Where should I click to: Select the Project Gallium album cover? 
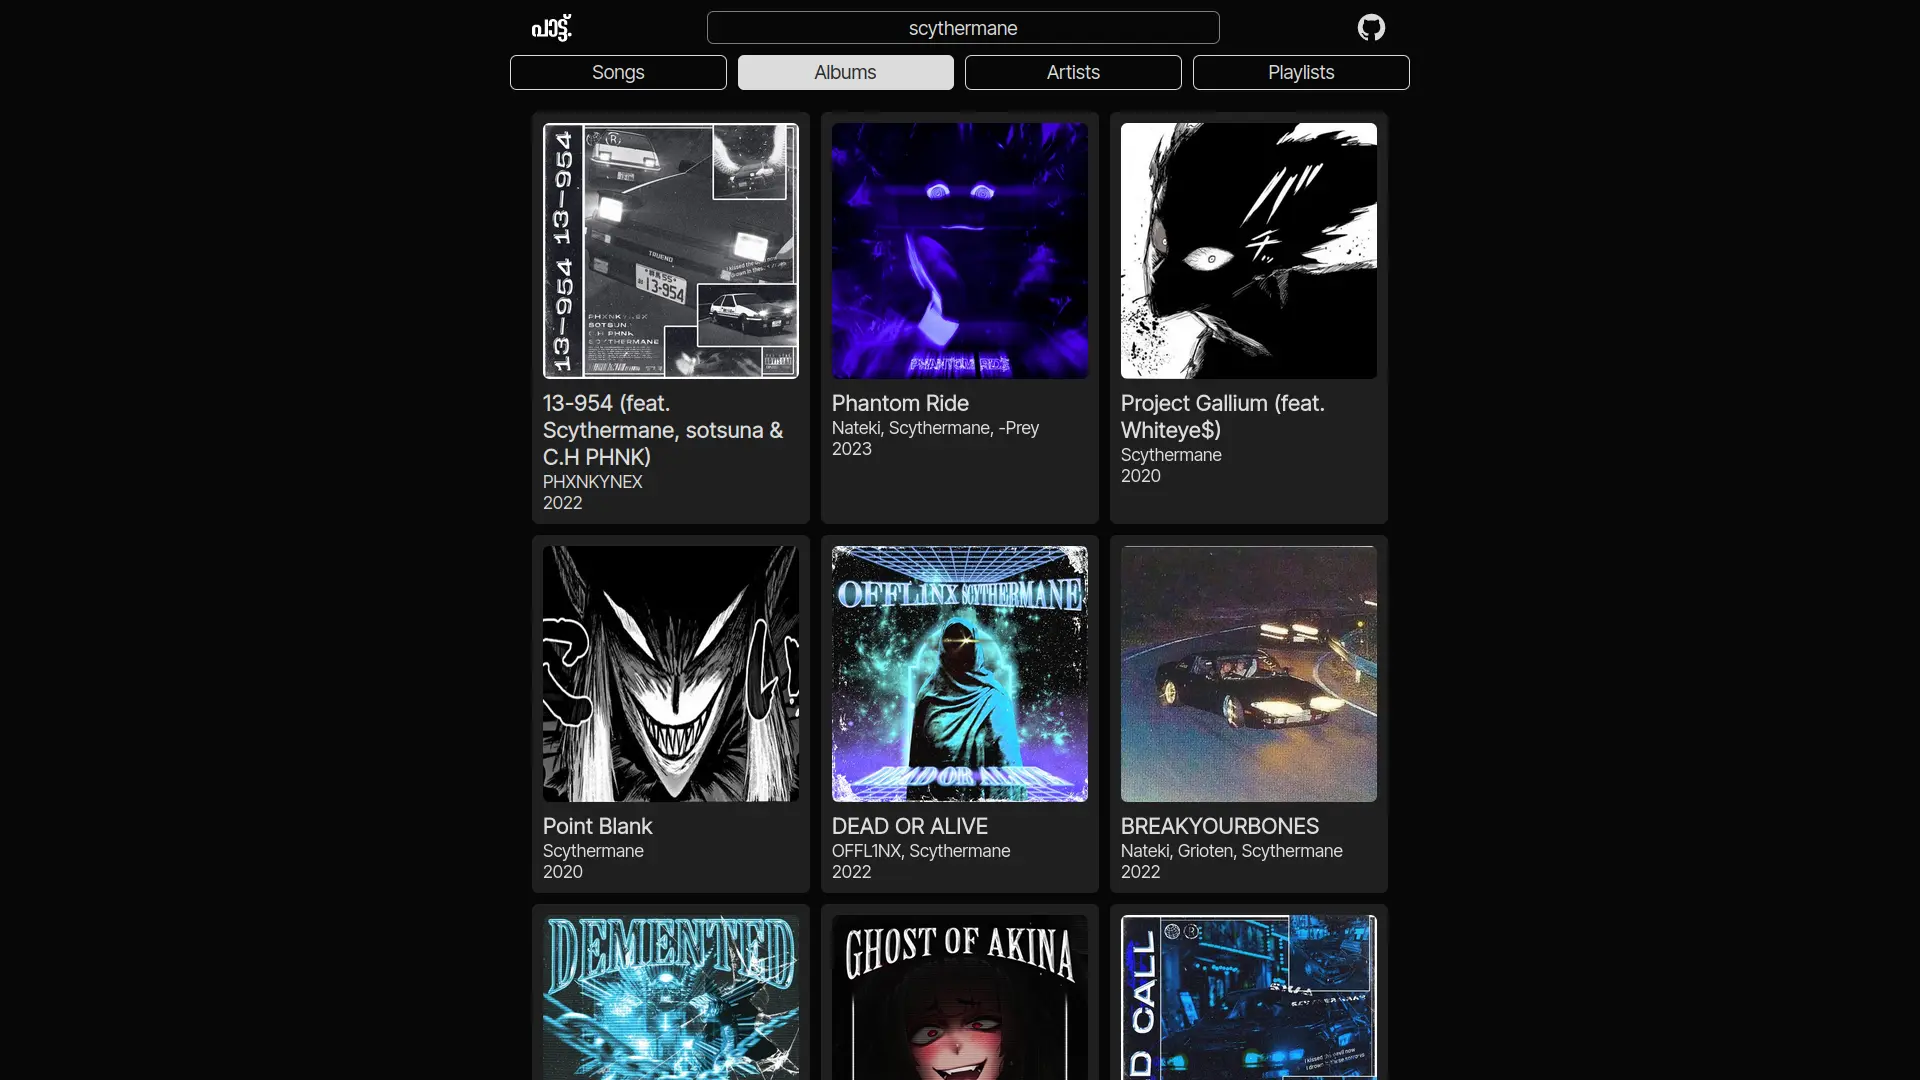(x=1248, y=250)
